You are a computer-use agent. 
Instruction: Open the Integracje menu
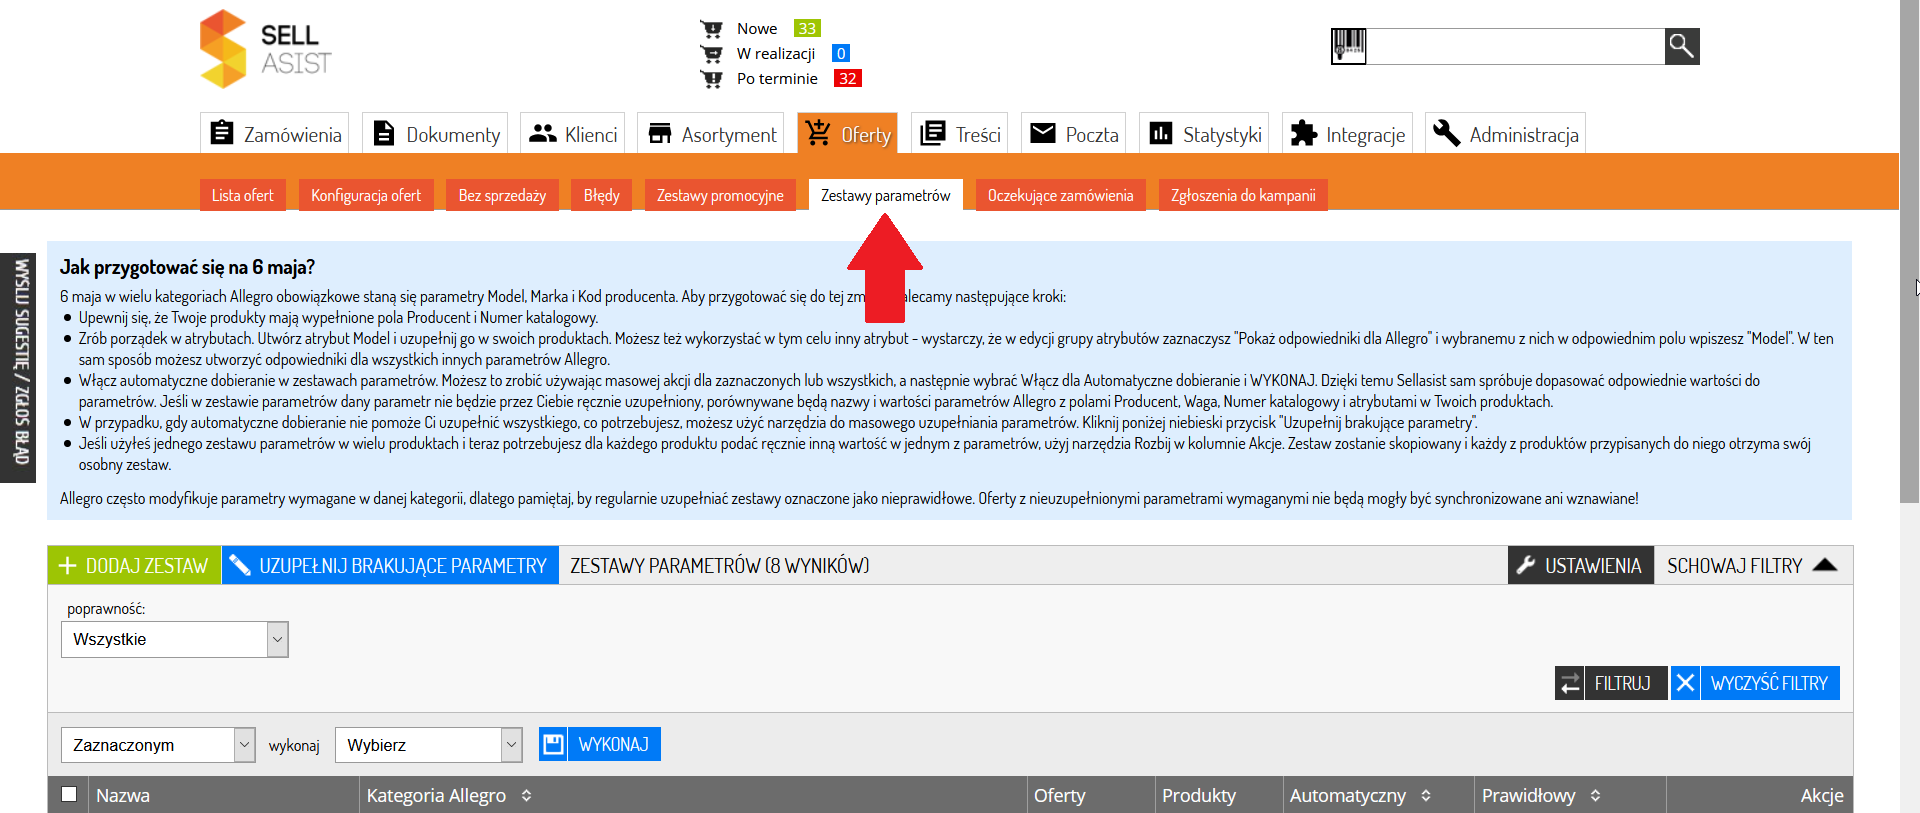click(1347, 133)
